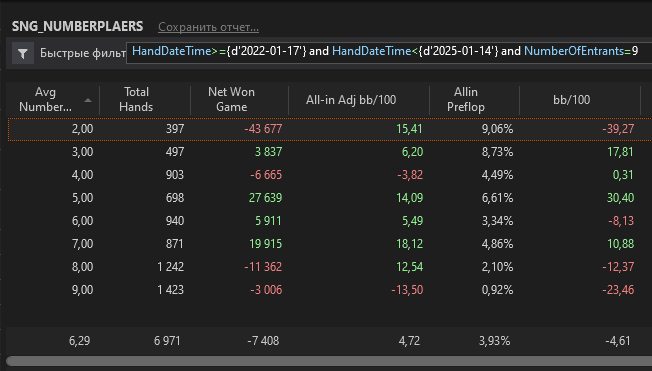652x371 pixels.
Task: Click the funnel filter icon
Action: point(23,53)
